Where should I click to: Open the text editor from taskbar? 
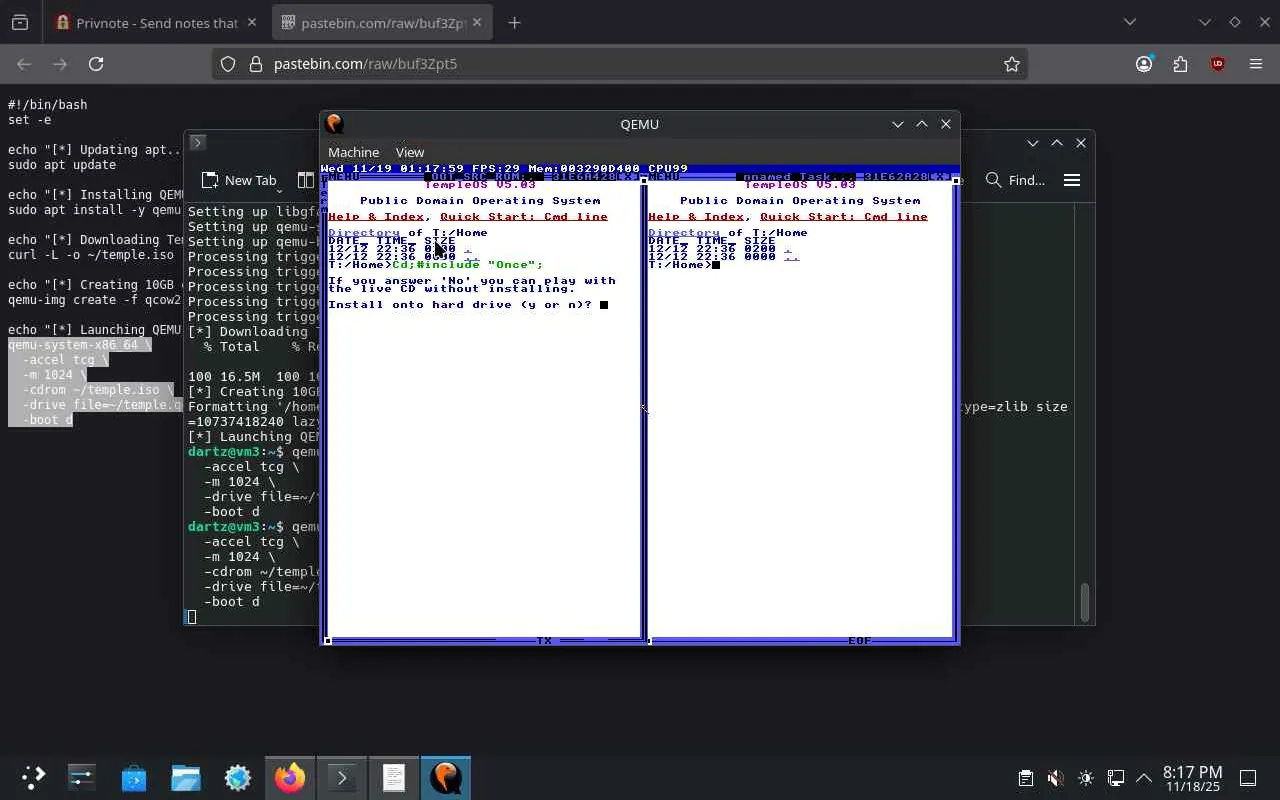click(x=394, y=777)
